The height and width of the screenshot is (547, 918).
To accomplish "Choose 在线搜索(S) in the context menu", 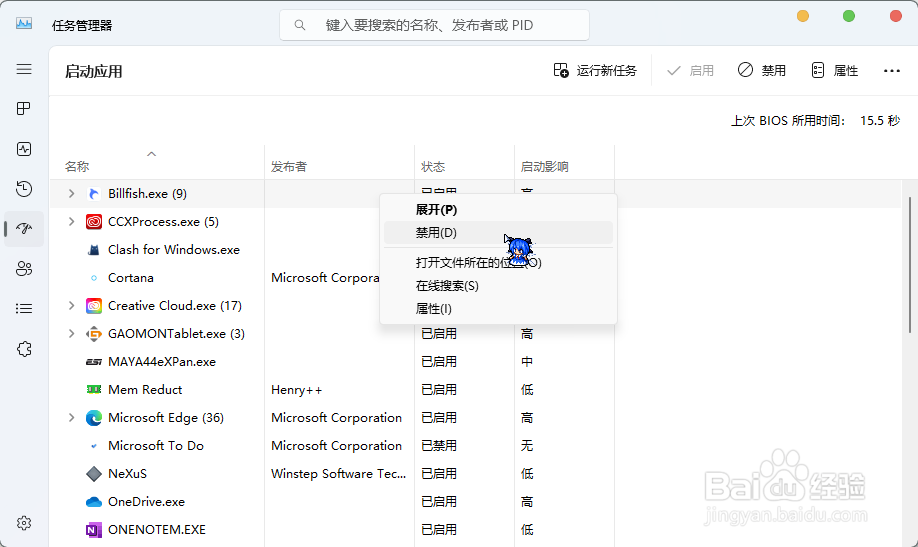I will pyautogui.click(x=498, y=286).
